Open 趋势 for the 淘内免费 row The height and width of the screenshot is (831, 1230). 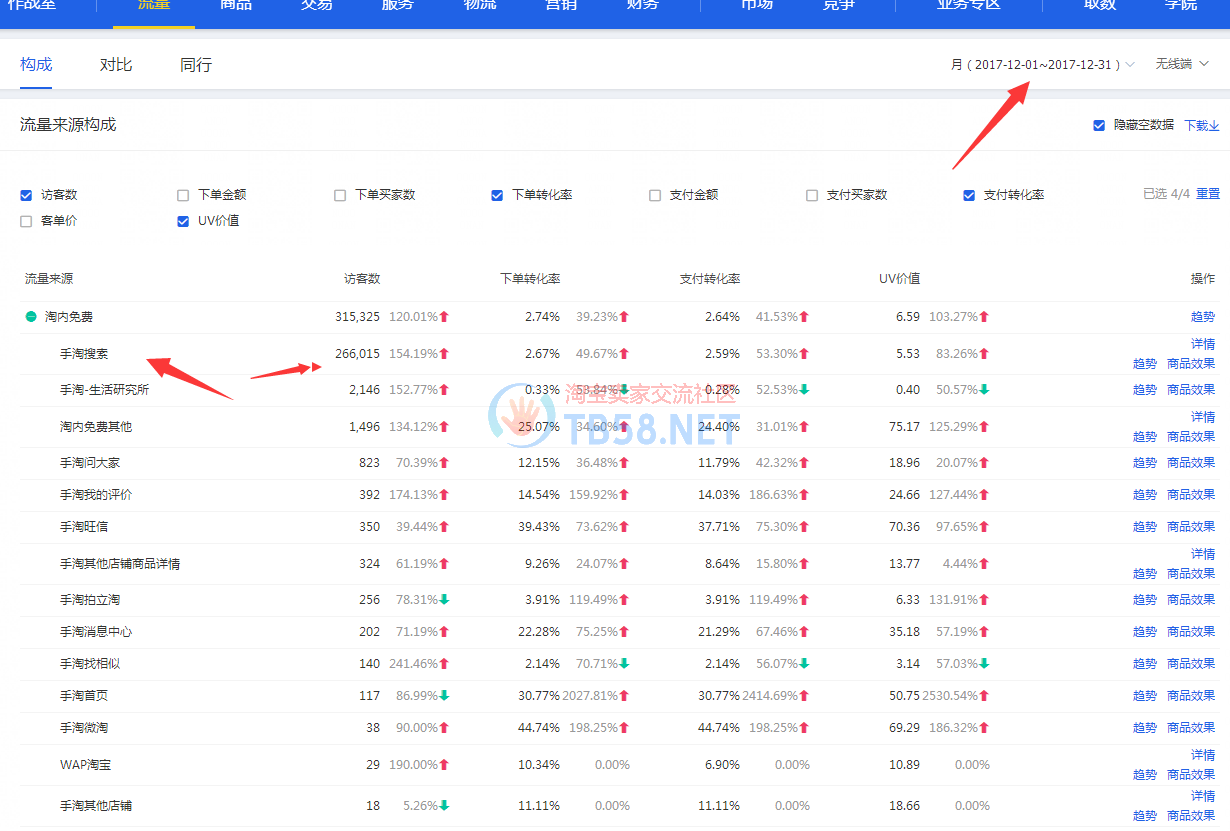1203,317
